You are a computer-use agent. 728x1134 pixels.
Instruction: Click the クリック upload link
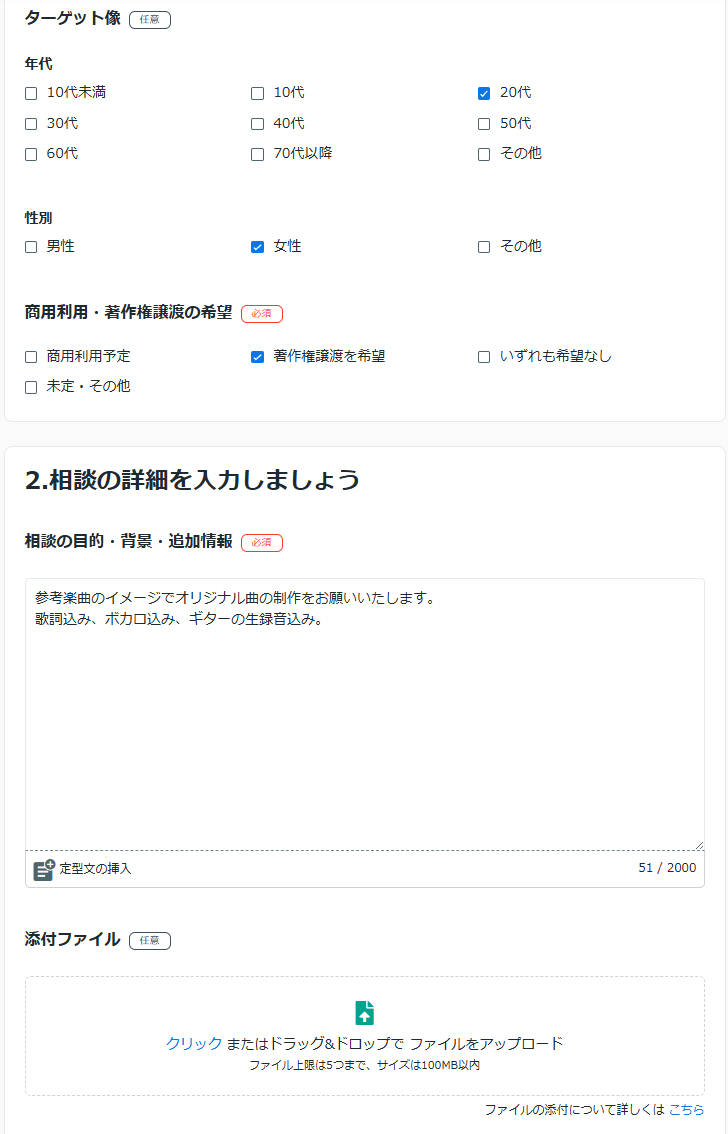[194, 1044]
